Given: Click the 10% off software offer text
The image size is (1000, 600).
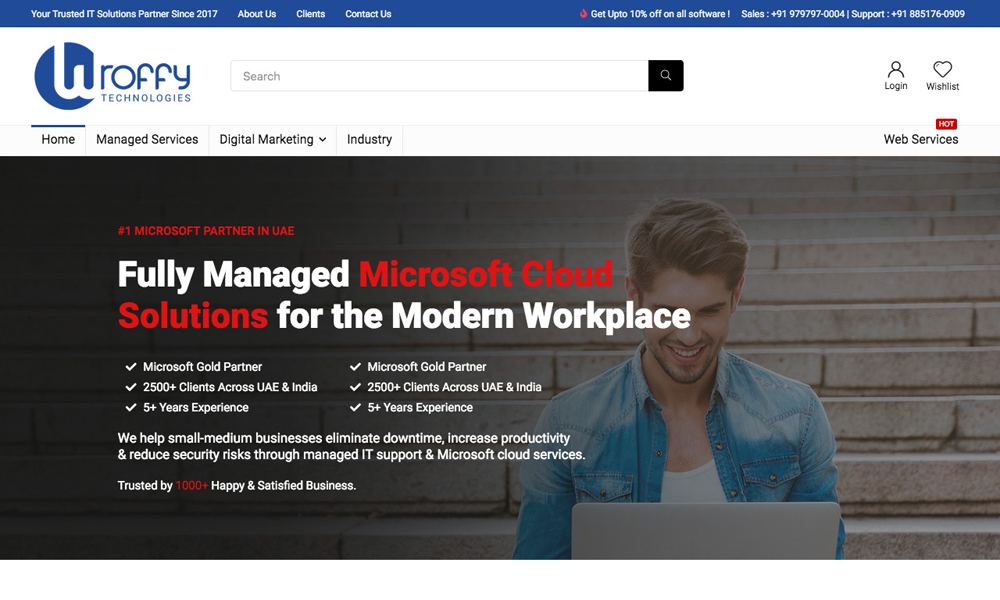Looking at the screenshot, I should coord(660,14).
